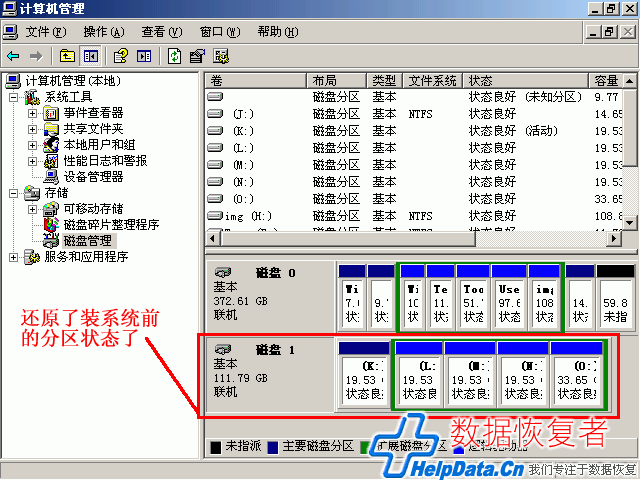640x480 pixels.
Task: Sort by the 状态 column header
Action: tap(526, 80)
